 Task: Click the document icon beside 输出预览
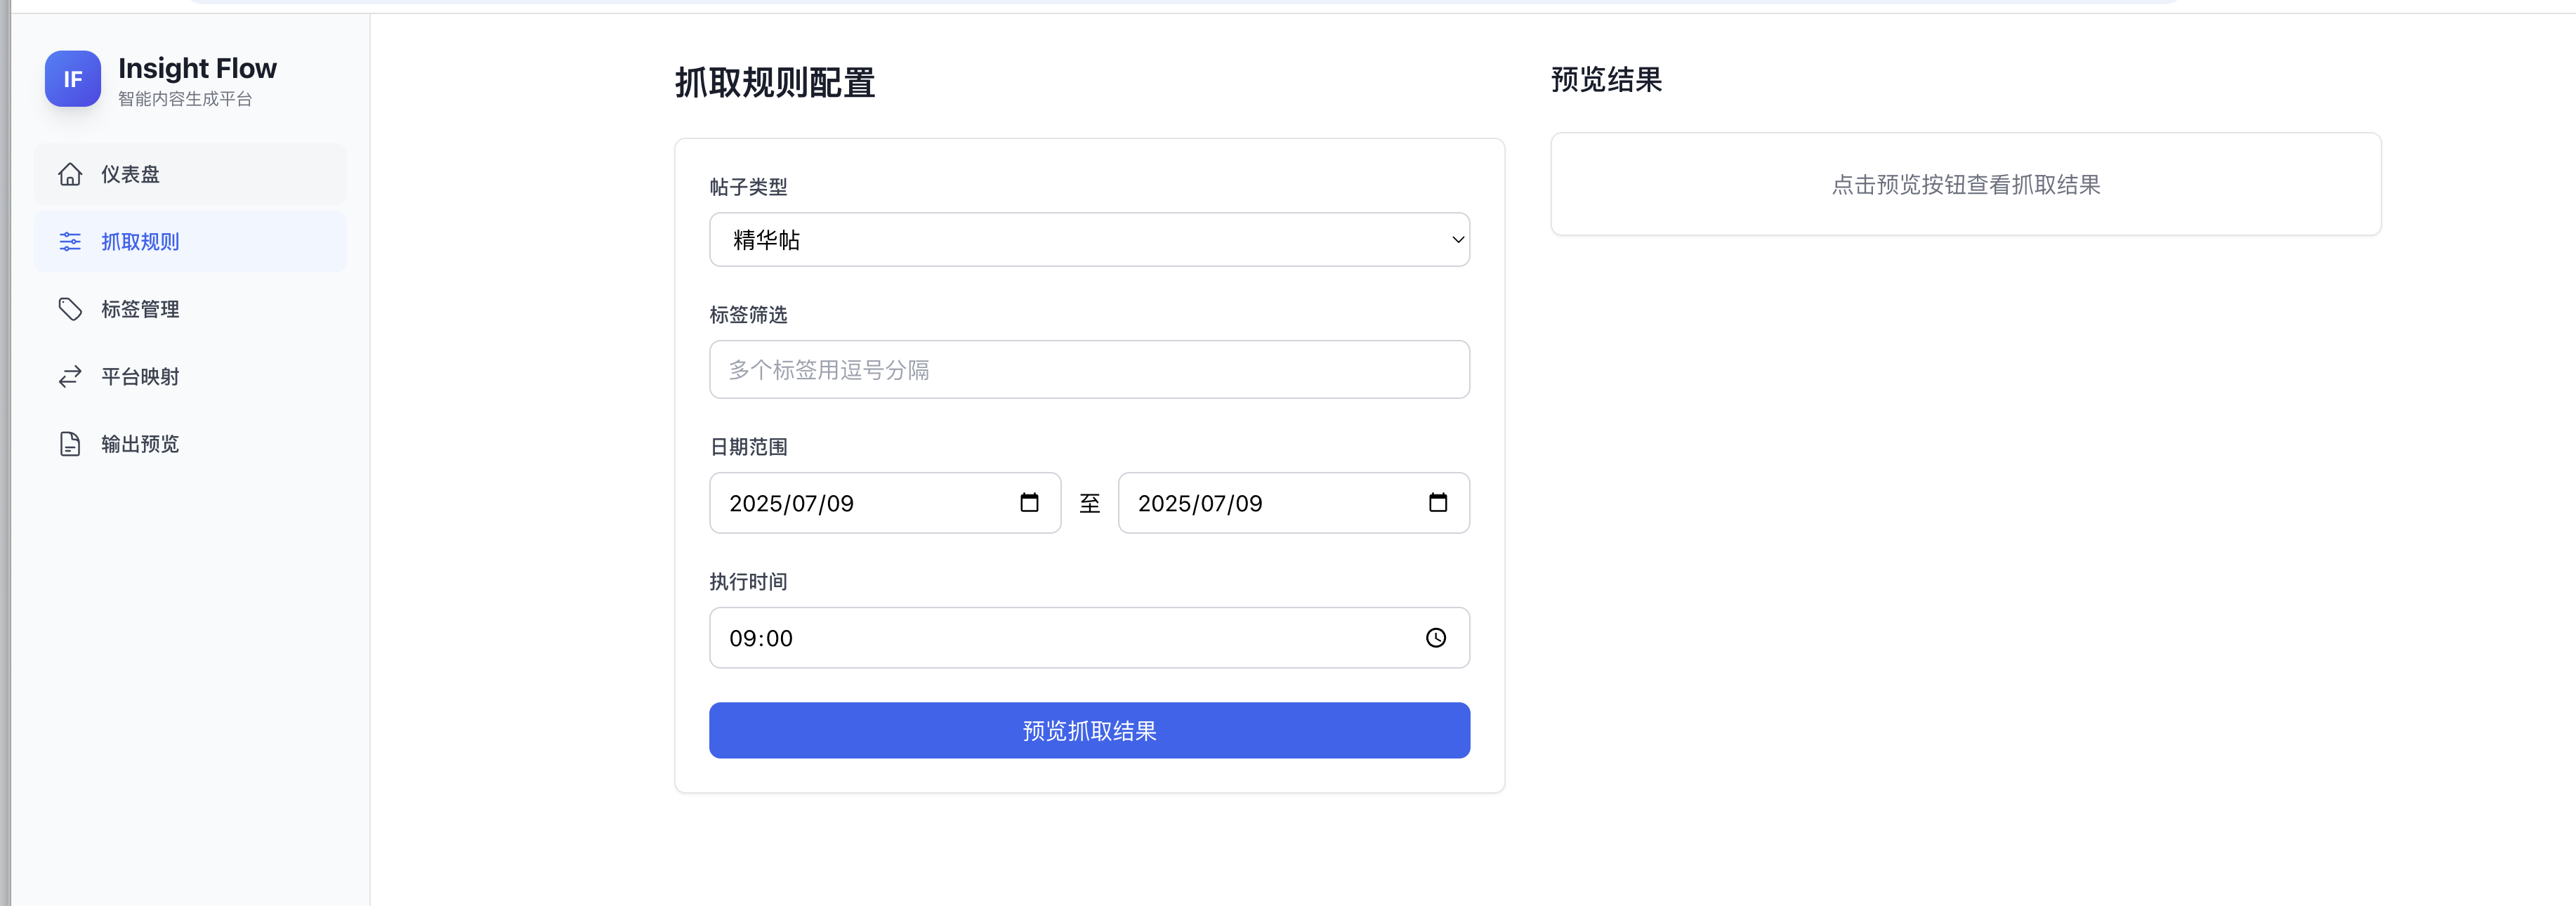coord(70,444)
